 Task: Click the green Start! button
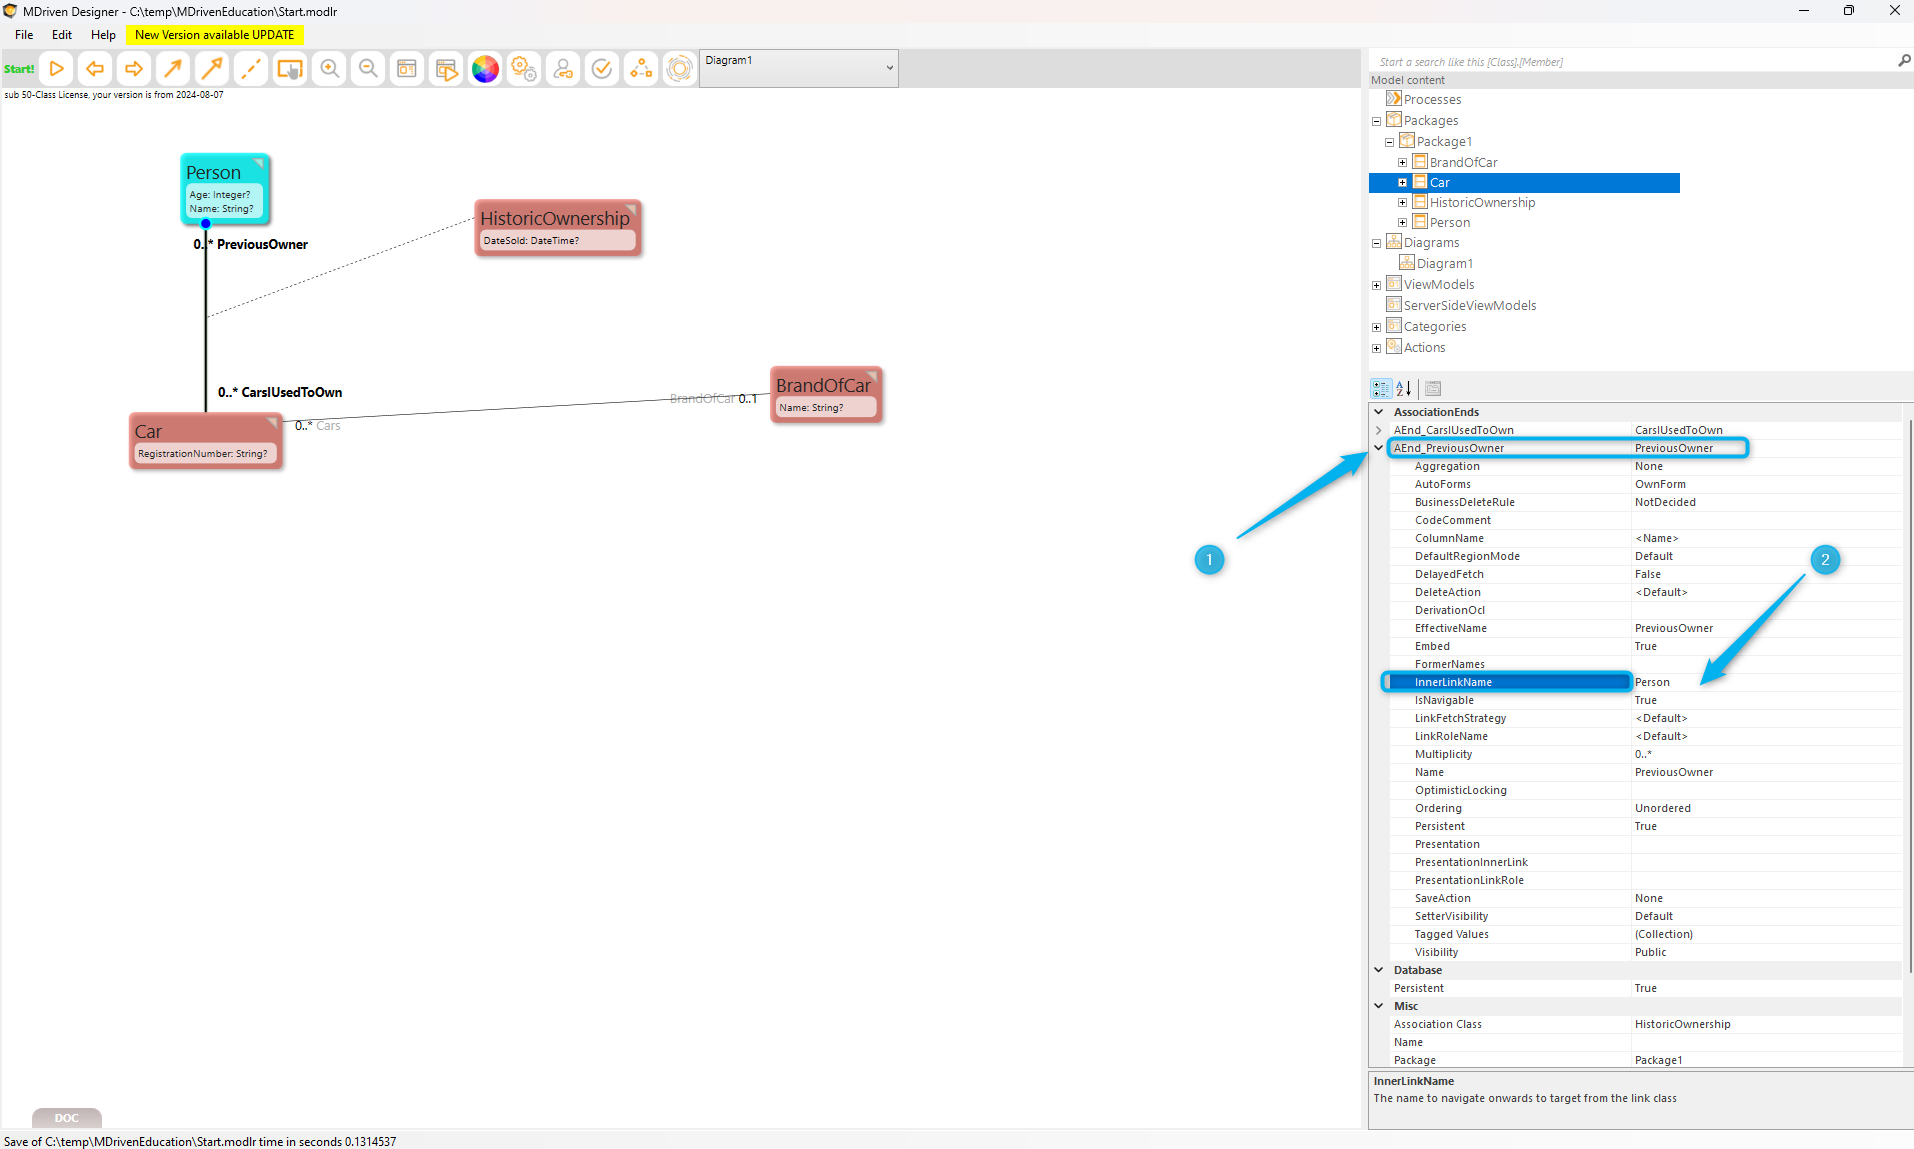(19, 69)
